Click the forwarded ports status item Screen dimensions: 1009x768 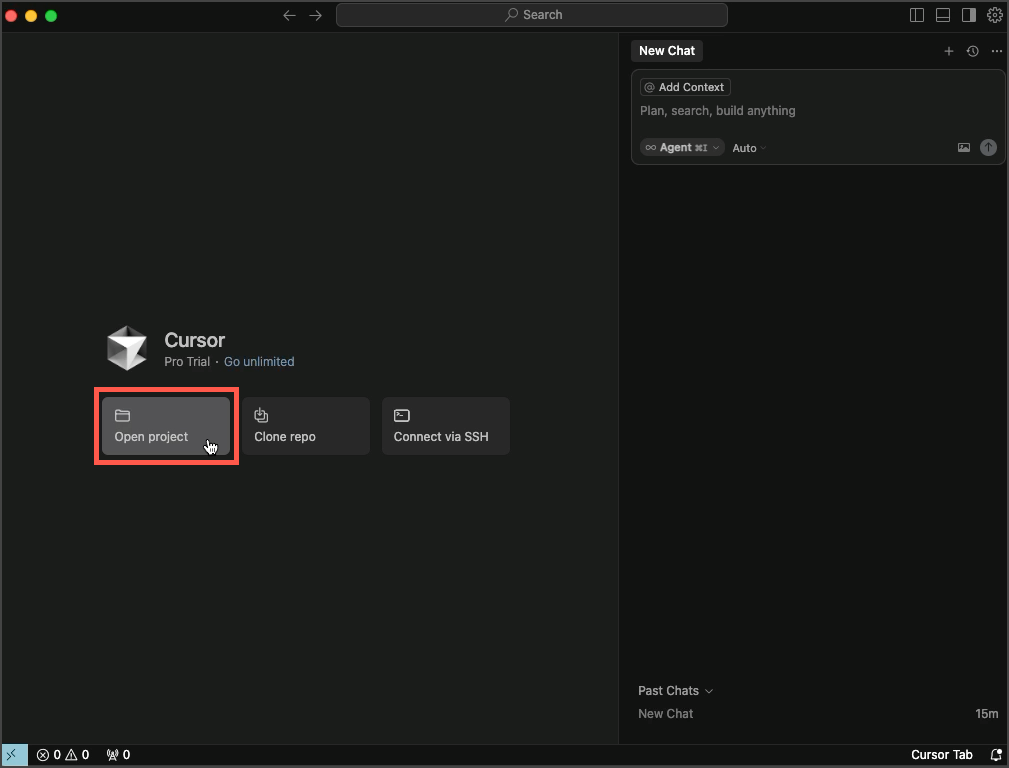(x=118, y=754)
